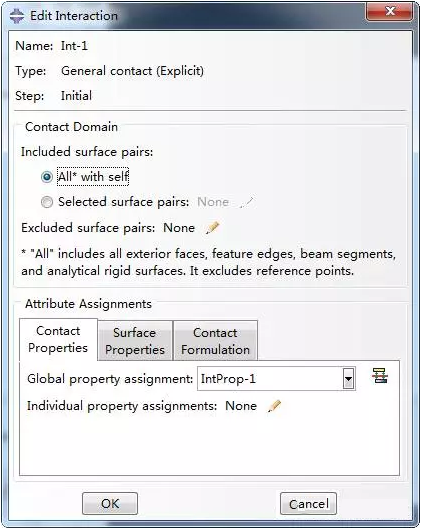This screenshot has height=529, width=422.
Task: Click the Cancel button
Action: tap(308, 504)
